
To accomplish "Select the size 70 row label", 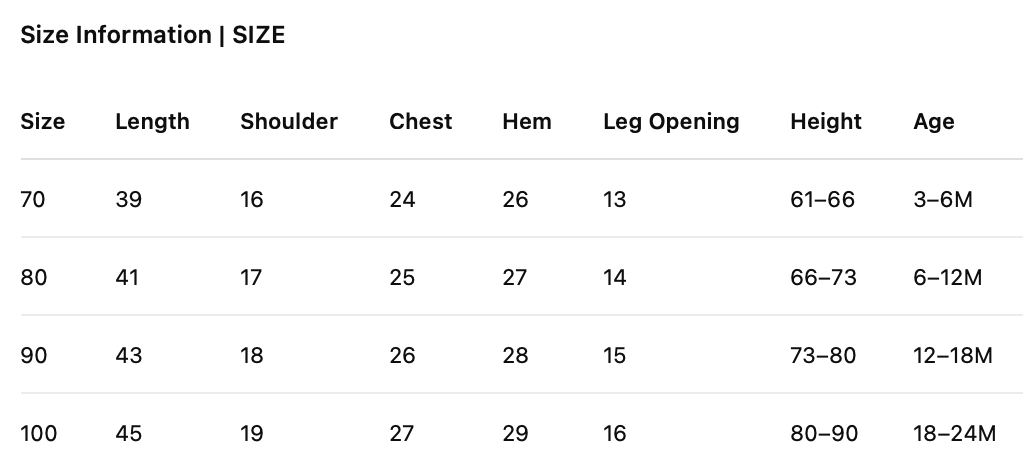I will pos(33,199).
